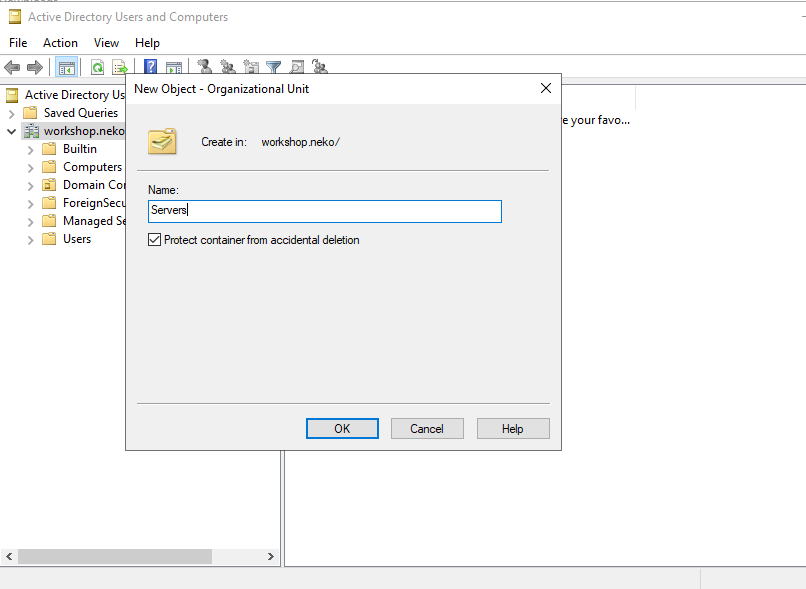The width and height of the screenshot is (806, 589).
Task: Collapse the workshop.neko domain node
Action: [11, 131]
